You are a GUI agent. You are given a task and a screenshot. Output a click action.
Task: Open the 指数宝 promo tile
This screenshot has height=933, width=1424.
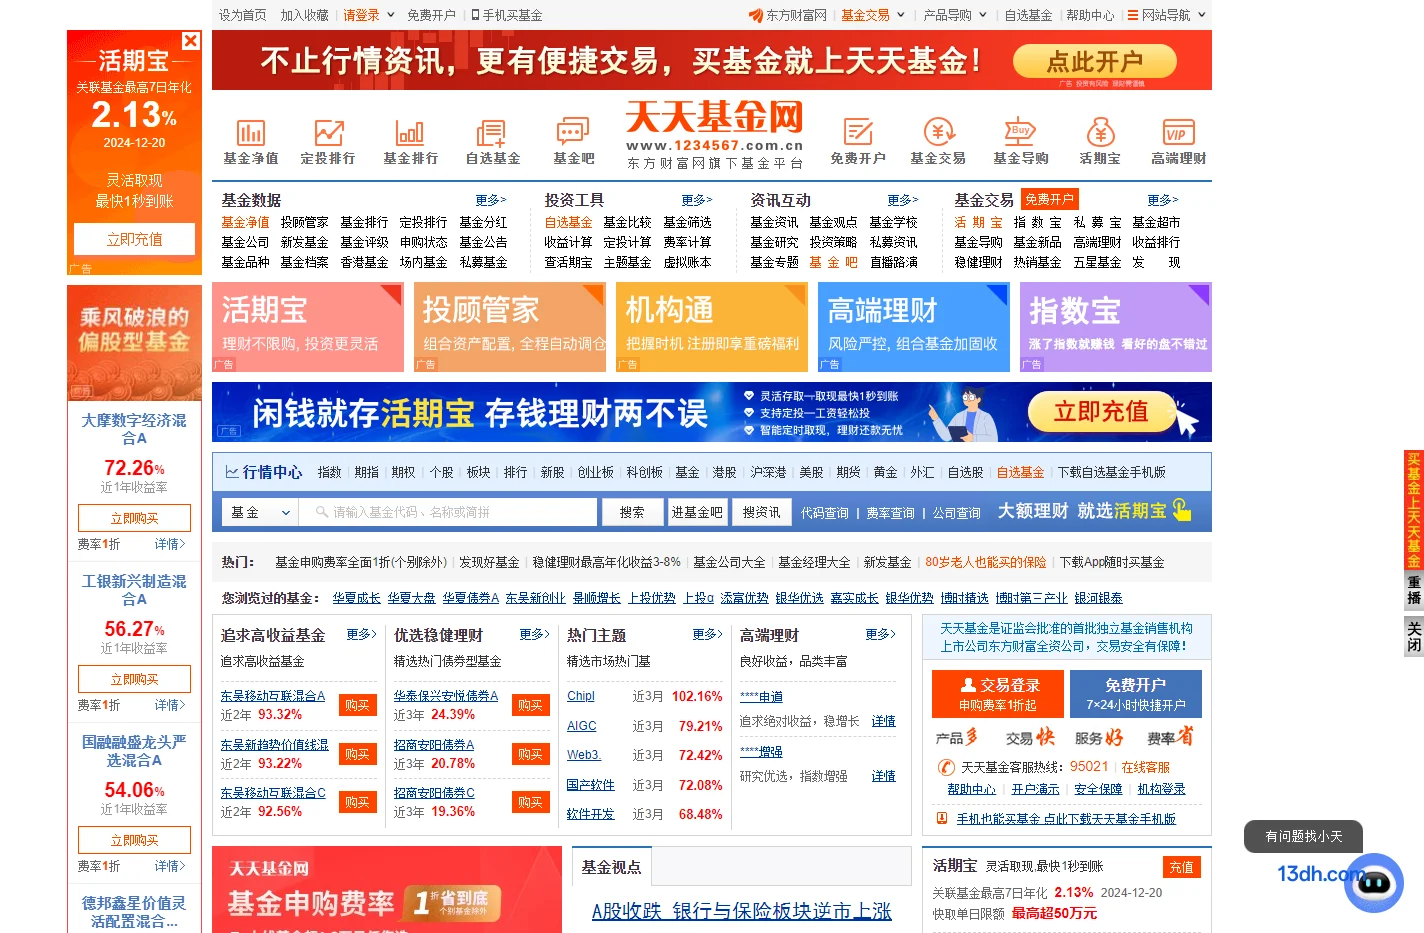tap(1116, 327)
